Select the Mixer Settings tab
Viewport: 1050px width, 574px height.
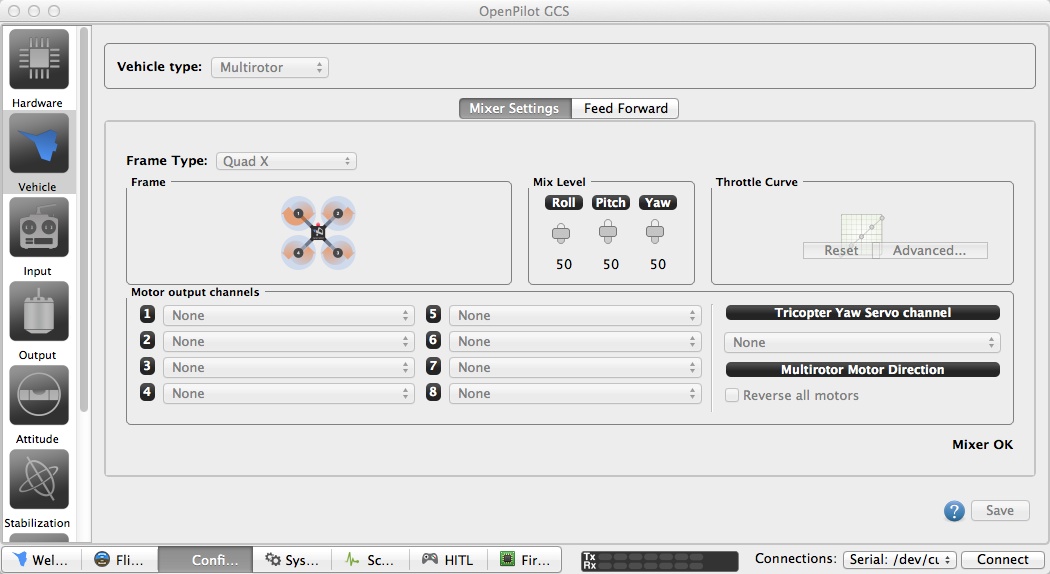(x=515, y=108)
